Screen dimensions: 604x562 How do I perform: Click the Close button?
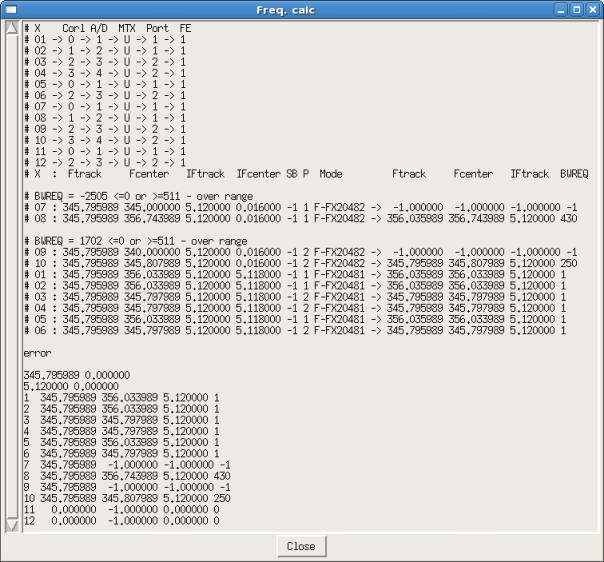point(302,546)
